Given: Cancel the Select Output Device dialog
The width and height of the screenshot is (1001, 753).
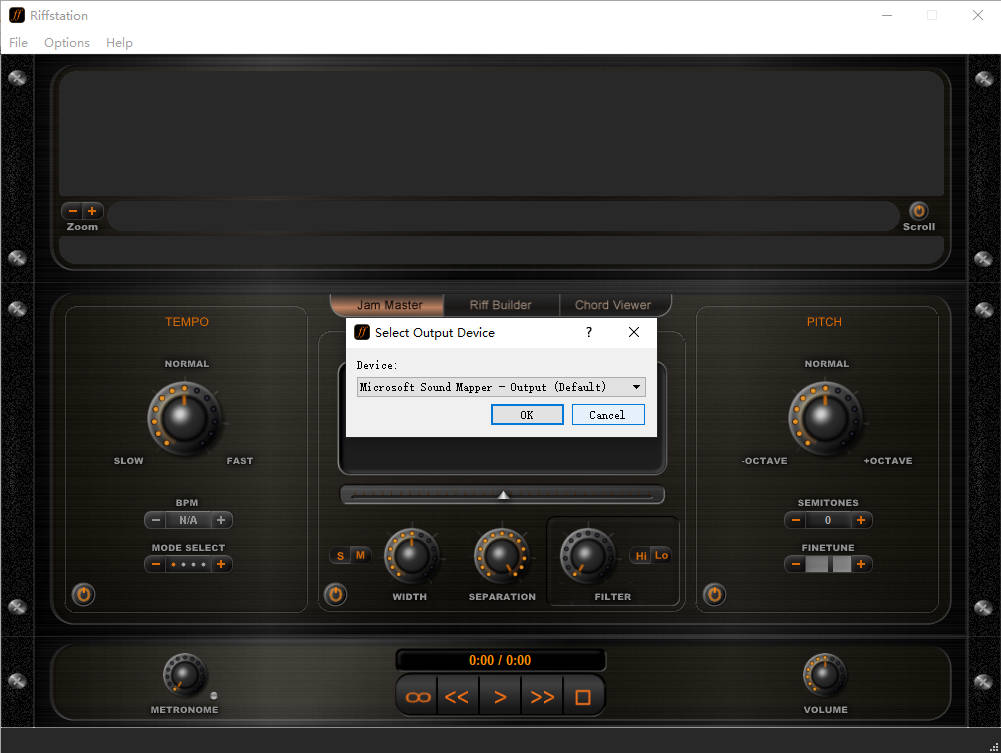Looking at the screenshot, I should [x=607, y=415].
